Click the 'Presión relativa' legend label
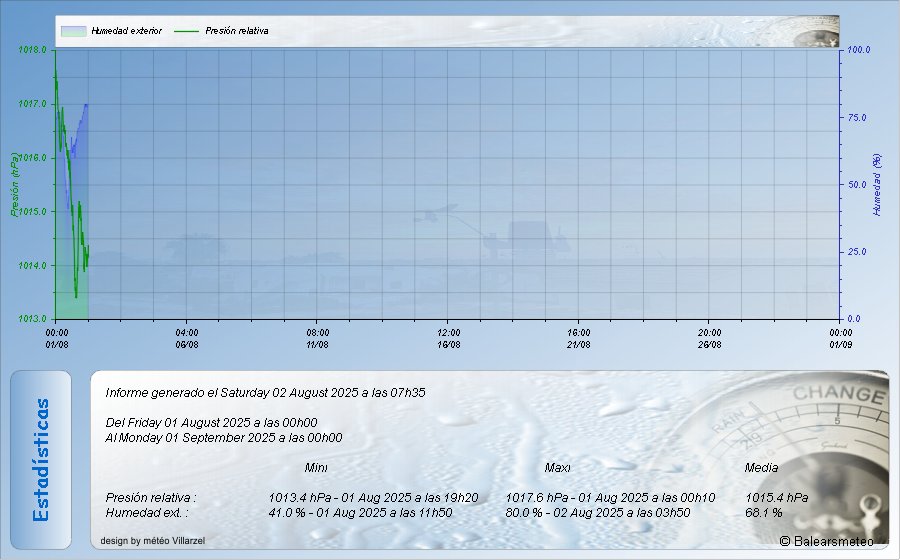The image size is (900, 560). pyautogui.click(x=236, y=31)
